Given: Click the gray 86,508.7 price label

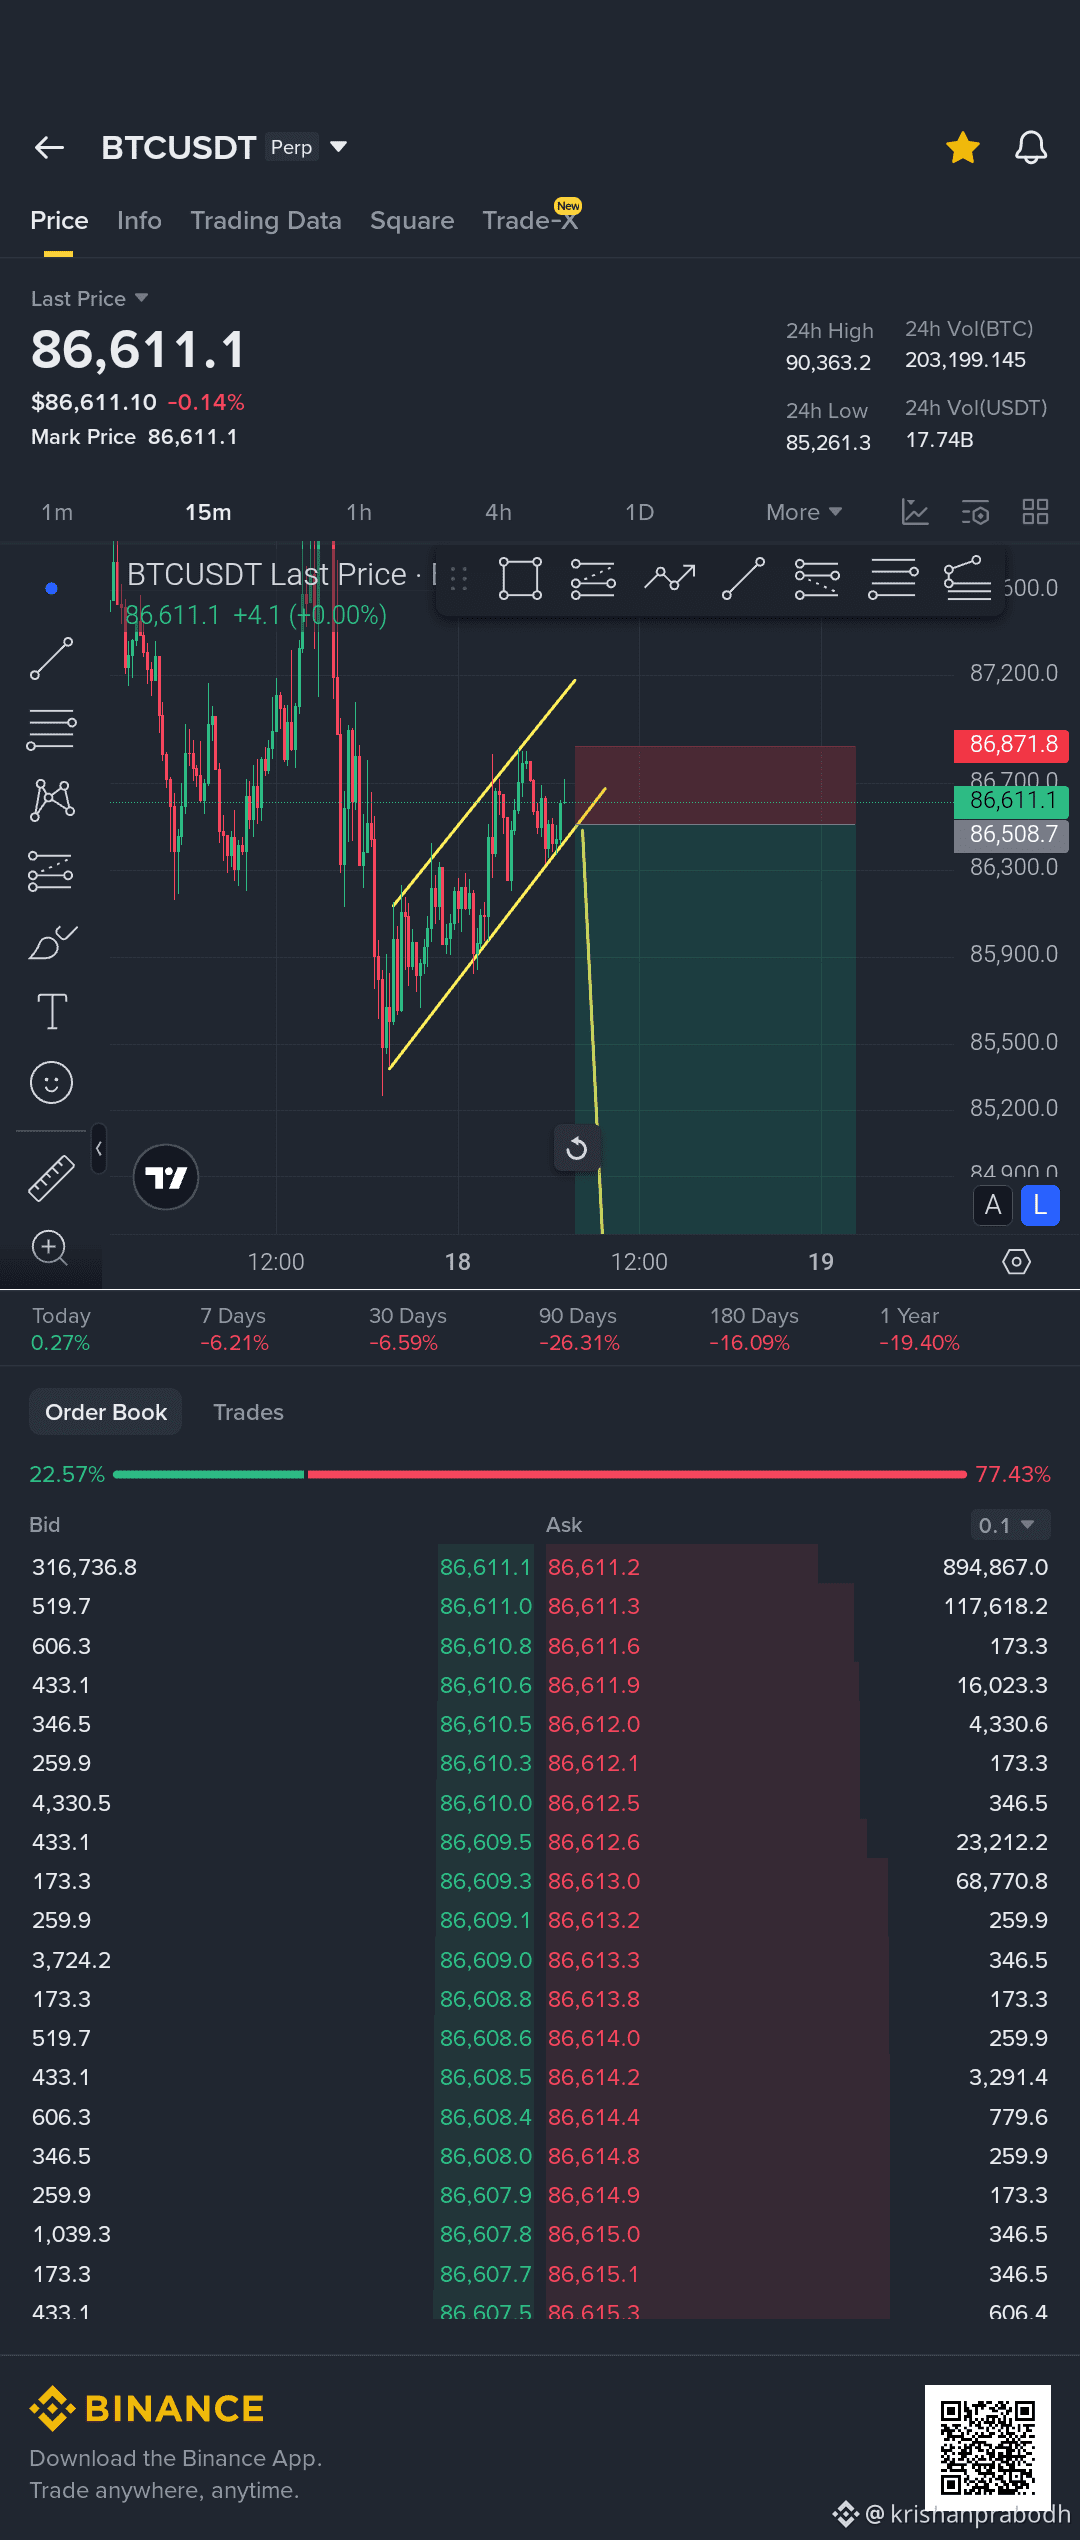Looking at the screenshot, I should pyautogui.click(x=1012, y=834).
